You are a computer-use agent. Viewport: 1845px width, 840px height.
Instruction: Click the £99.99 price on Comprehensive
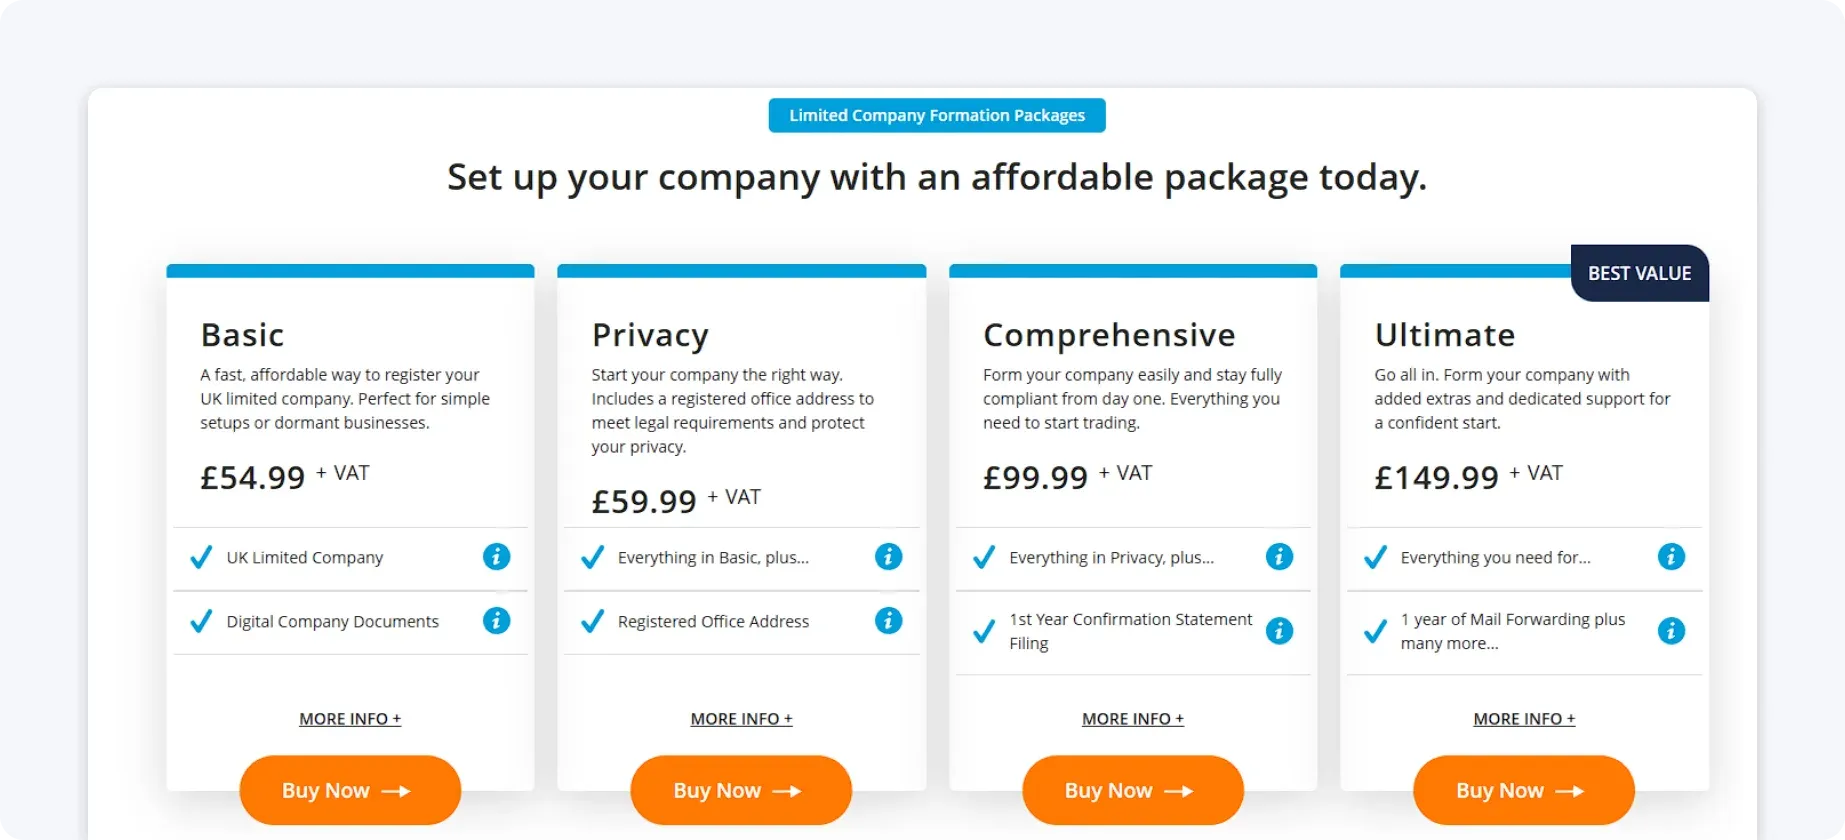[1036, 477]
